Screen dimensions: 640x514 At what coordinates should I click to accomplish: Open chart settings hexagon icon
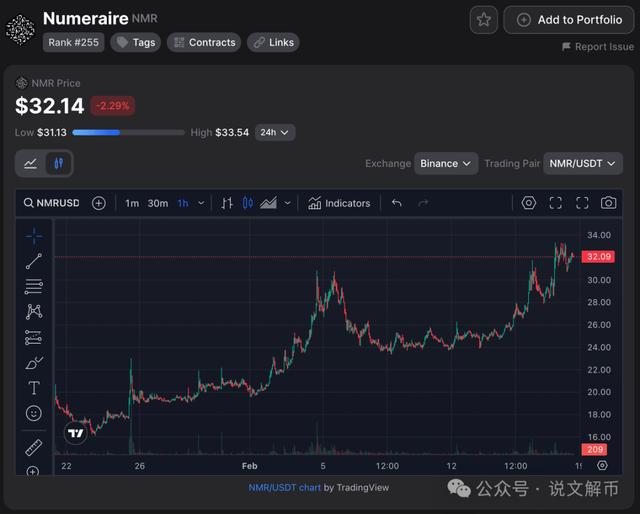(529, 203)
